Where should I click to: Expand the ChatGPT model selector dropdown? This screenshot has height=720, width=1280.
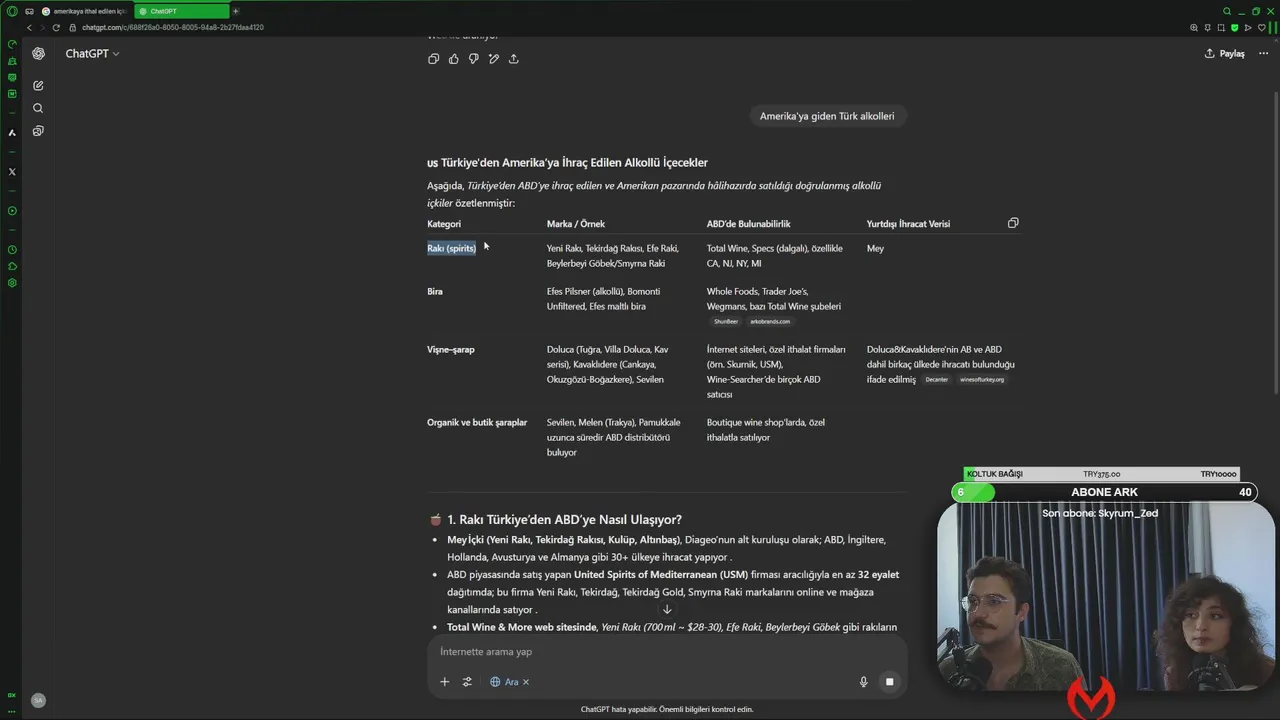coord(92,54)
